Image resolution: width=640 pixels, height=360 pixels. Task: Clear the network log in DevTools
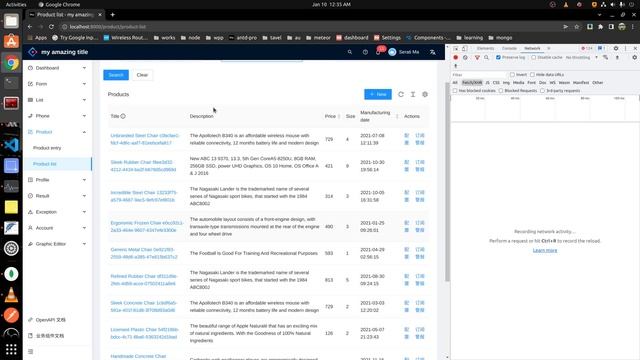[x=465, y=58]
